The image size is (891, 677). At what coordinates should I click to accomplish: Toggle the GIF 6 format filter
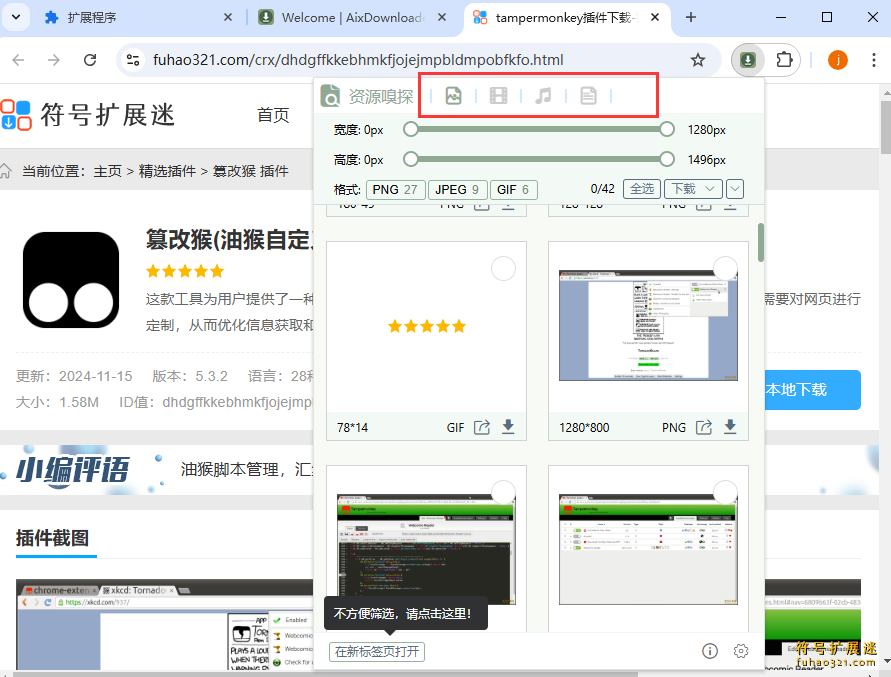pyautogui.click(x=513, y=189)
